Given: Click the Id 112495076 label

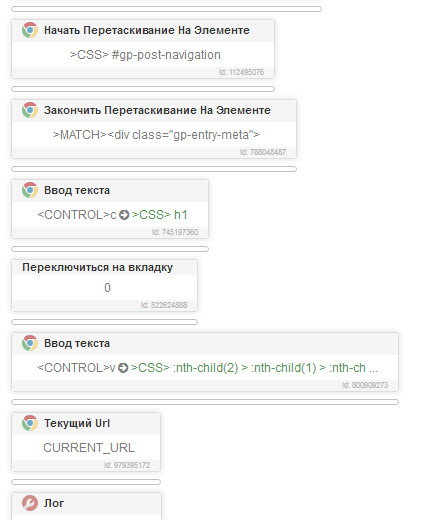Looking at the screenshot, I should tap(241, 72).
